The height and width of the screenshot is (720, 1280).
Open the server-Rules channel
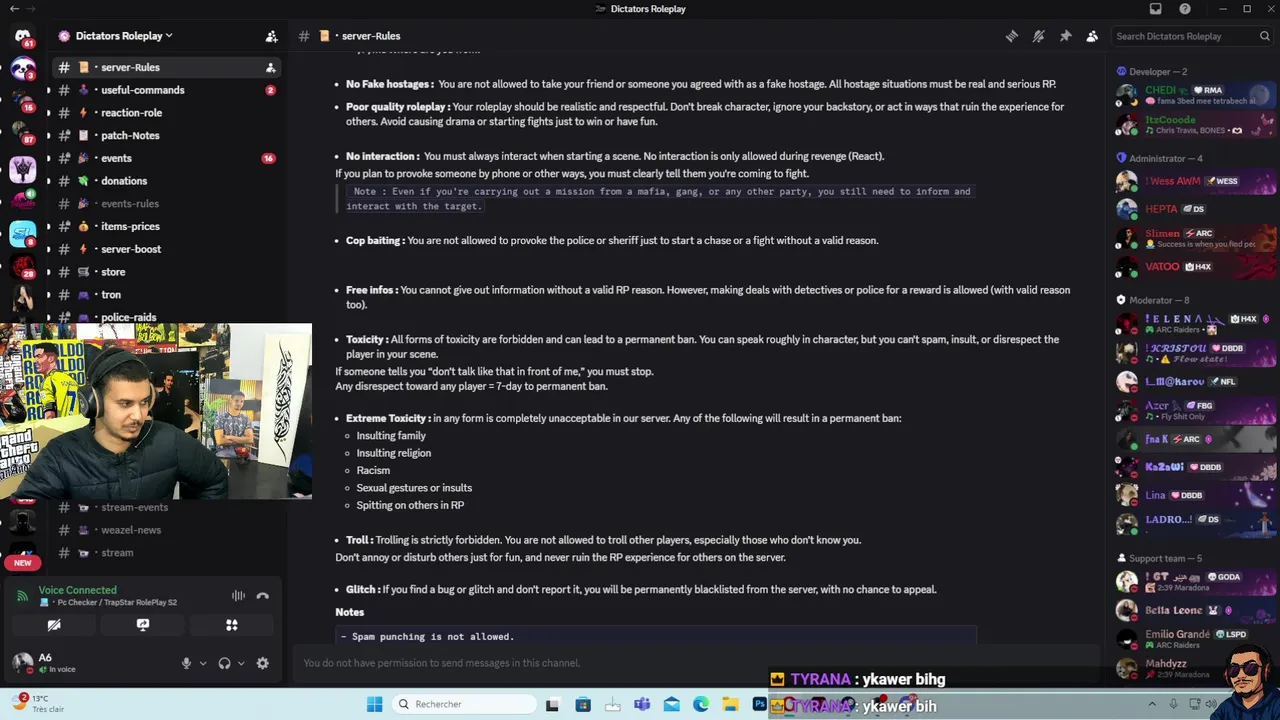(x=166, y=67)
